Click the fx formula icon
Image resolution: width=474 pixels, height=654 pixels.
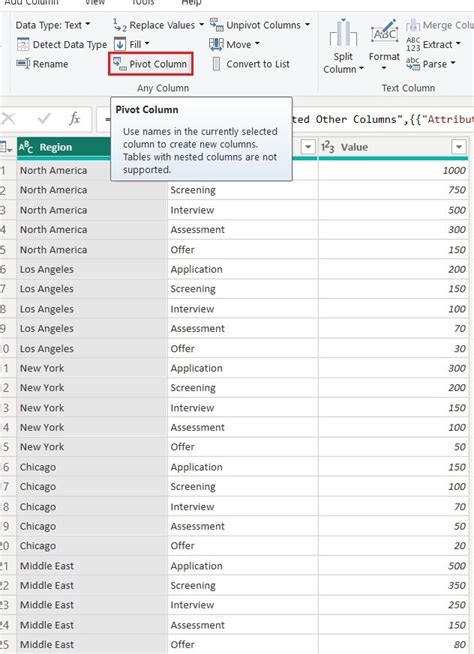coord(74,119)
